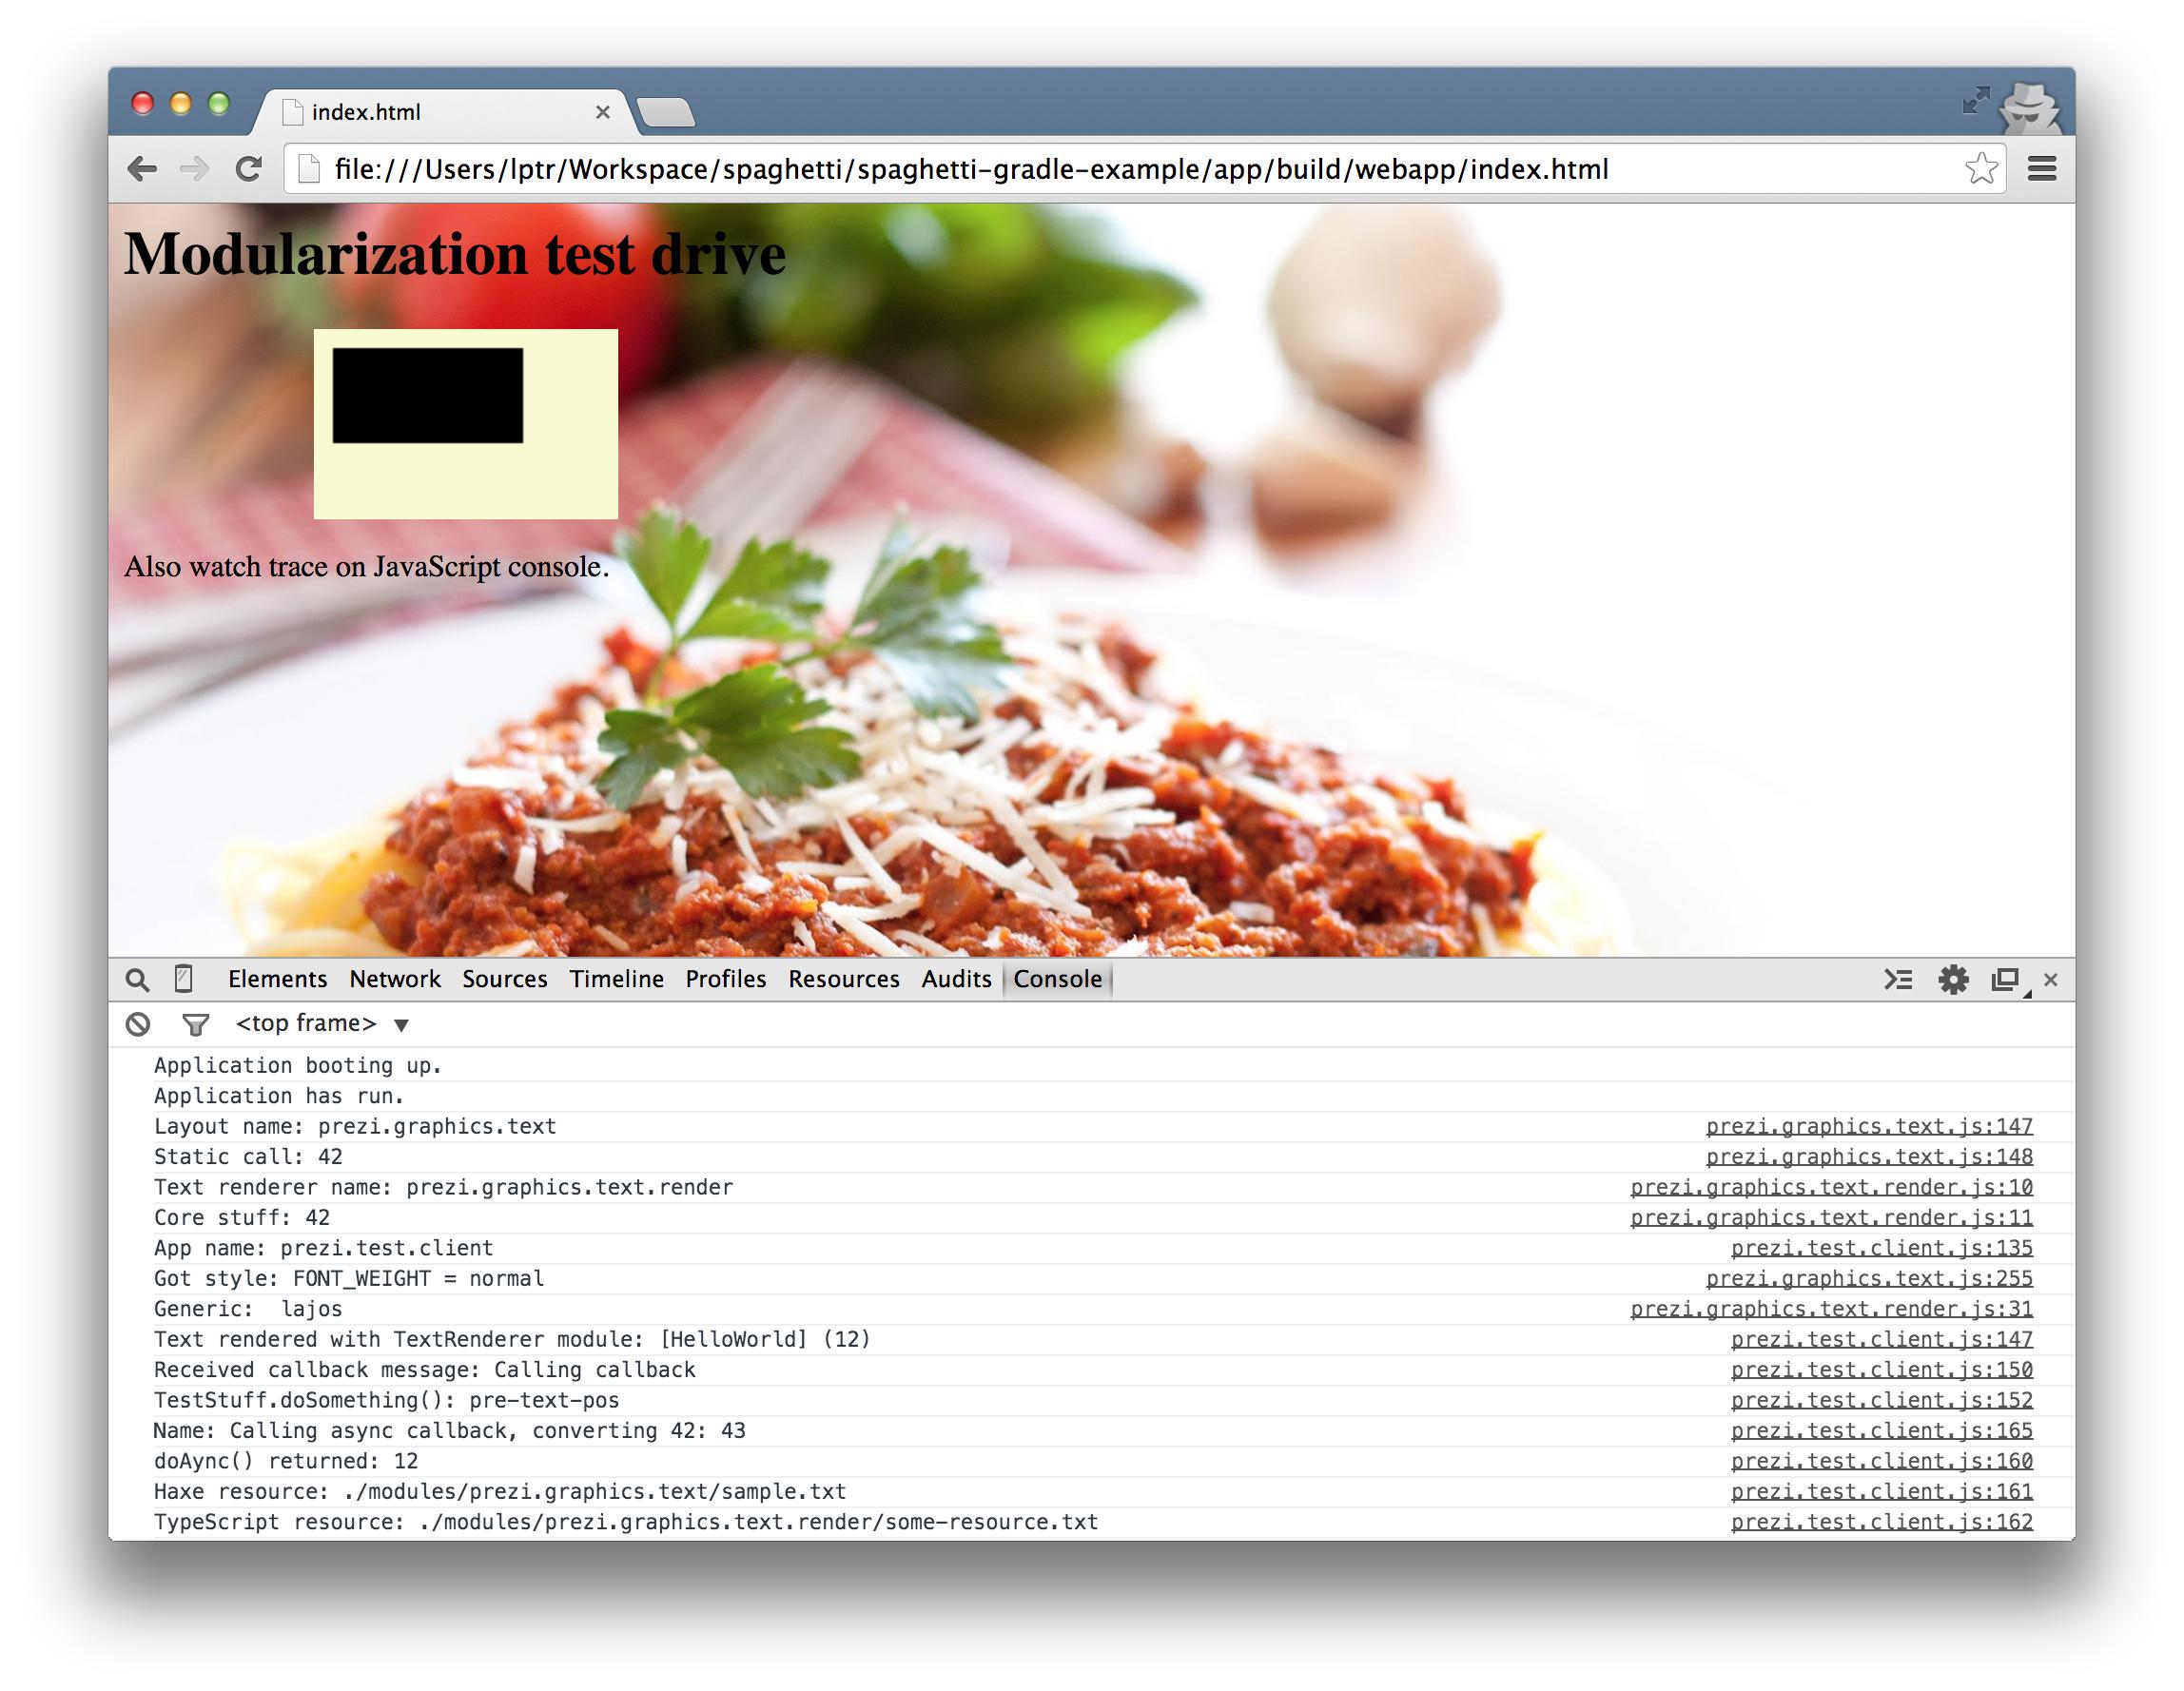Click the Console panel tab
Viewport: 2184px width, 1691px height.
[x=1059, y=979]
